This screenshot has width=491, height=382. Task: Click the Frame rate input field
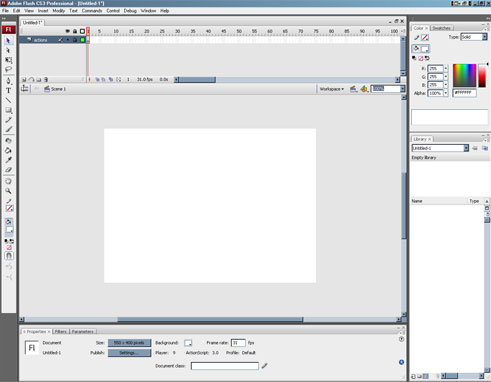click(238, 343)
